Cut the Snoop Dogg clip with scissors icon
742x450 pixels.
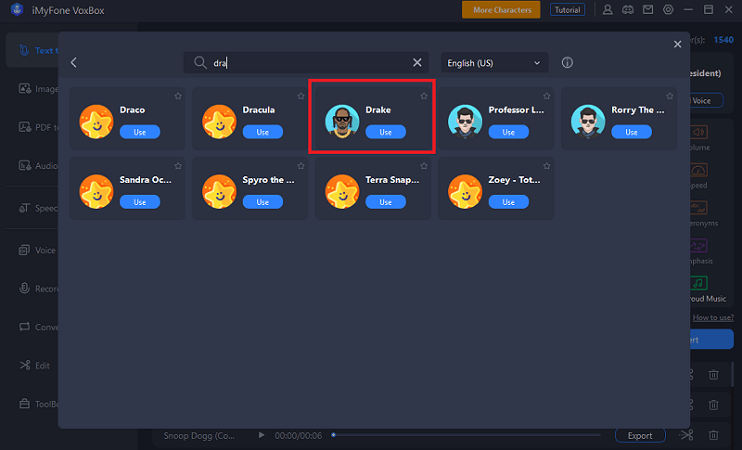coord(686,435)
